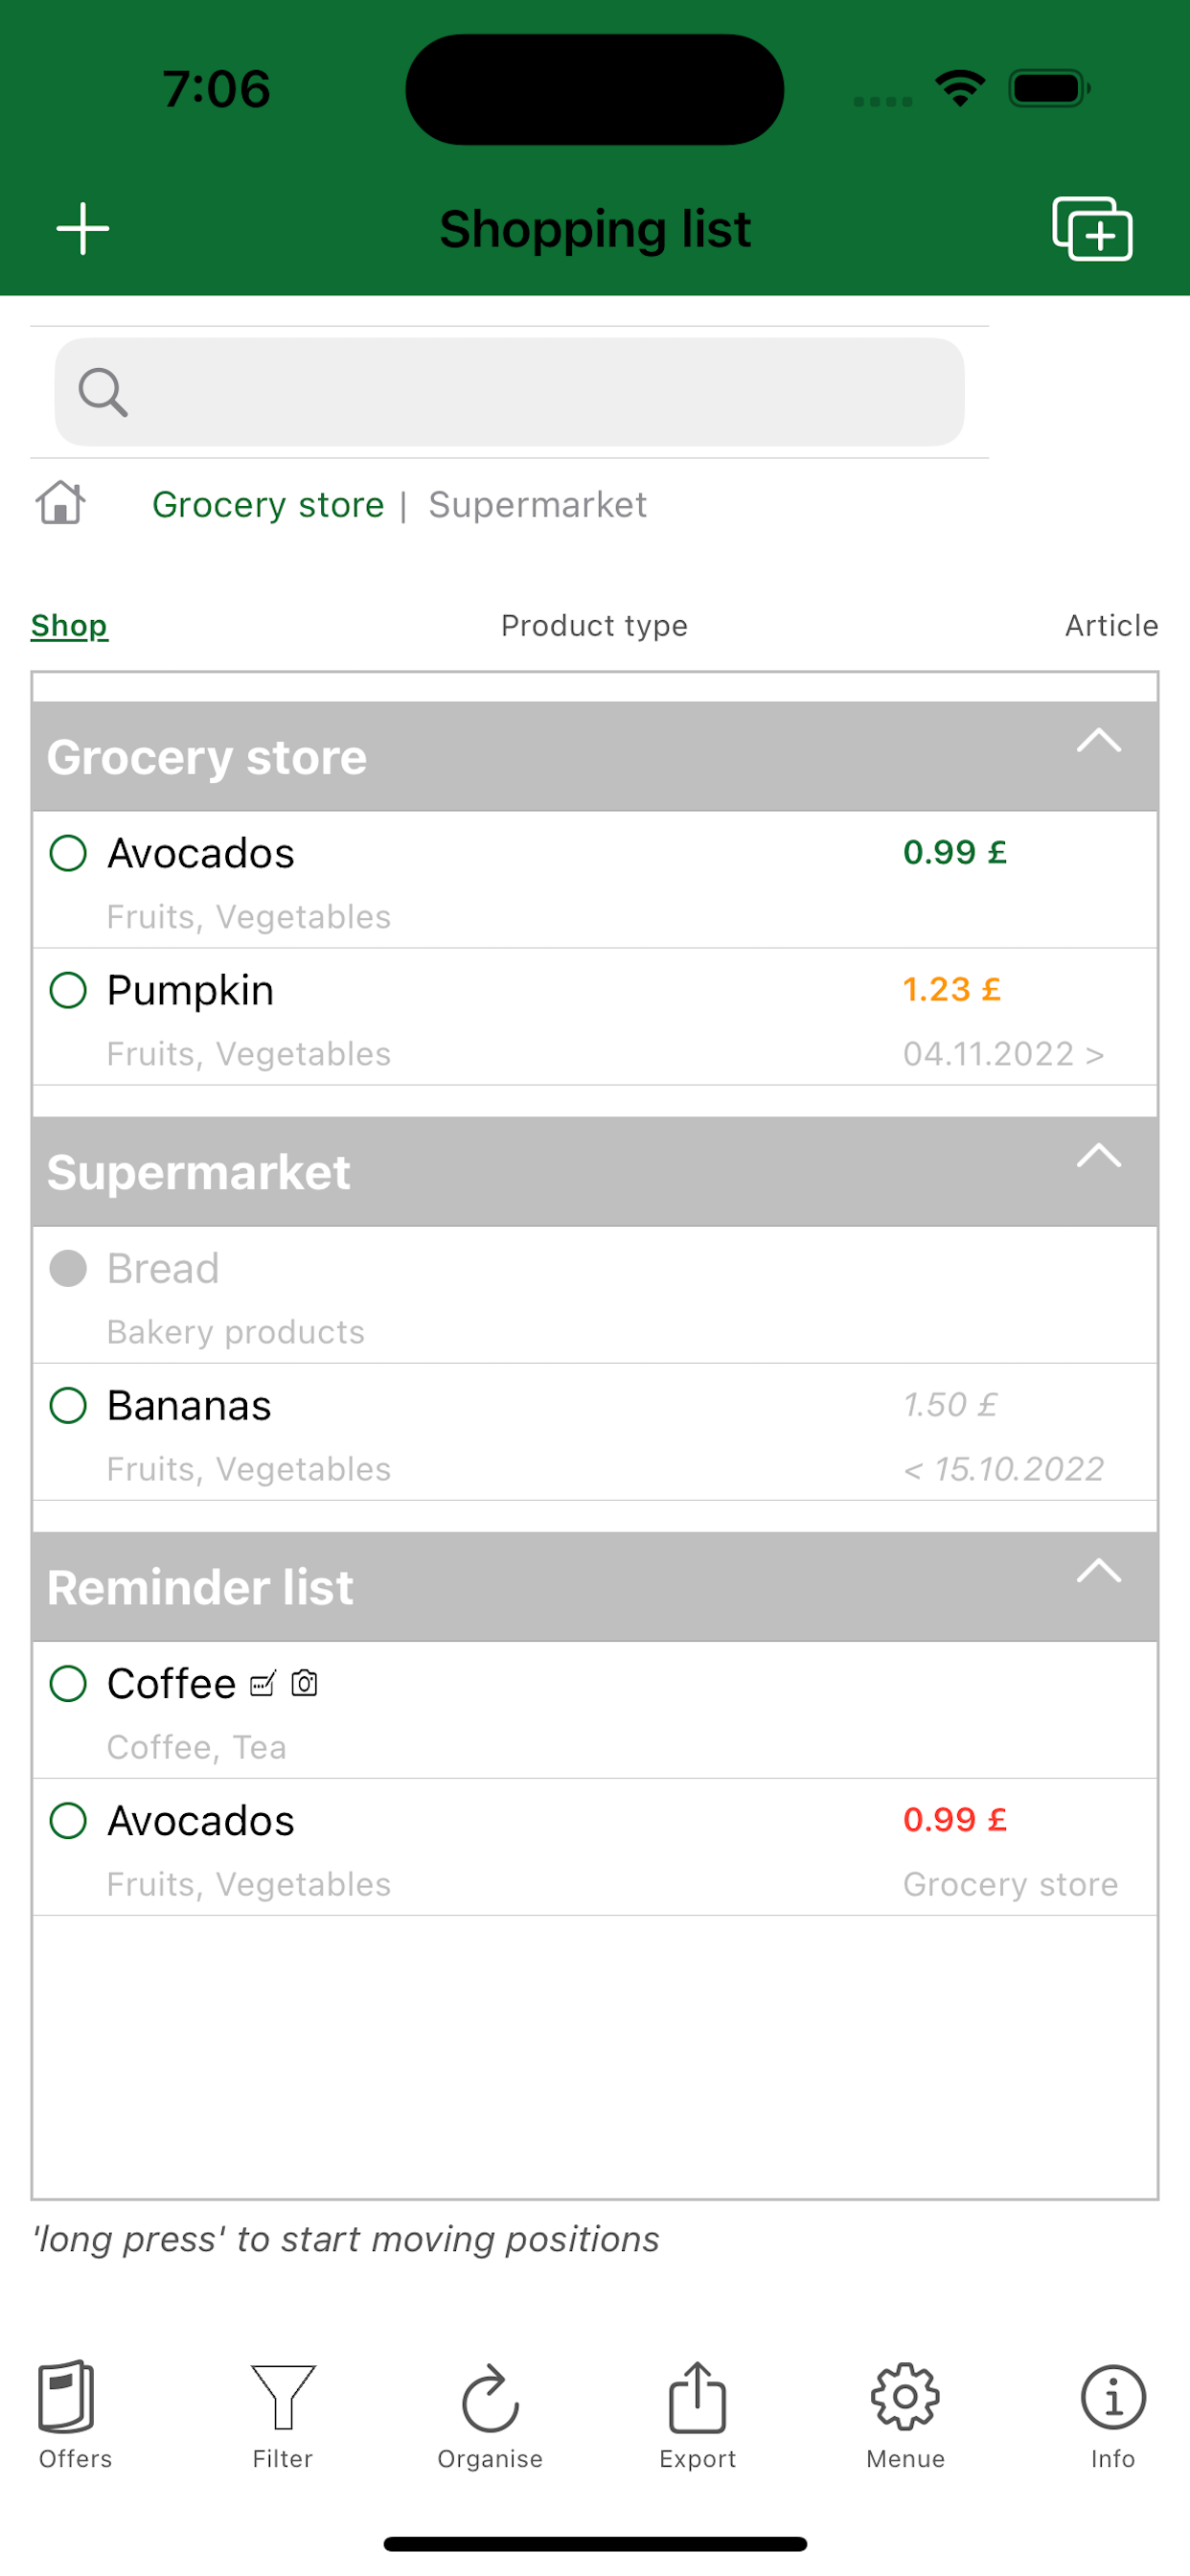Image resolution: width=1190 pixels, height=2576 pixels.
Task: Open the Offers brochure icon
Action: pos(66,2396)
